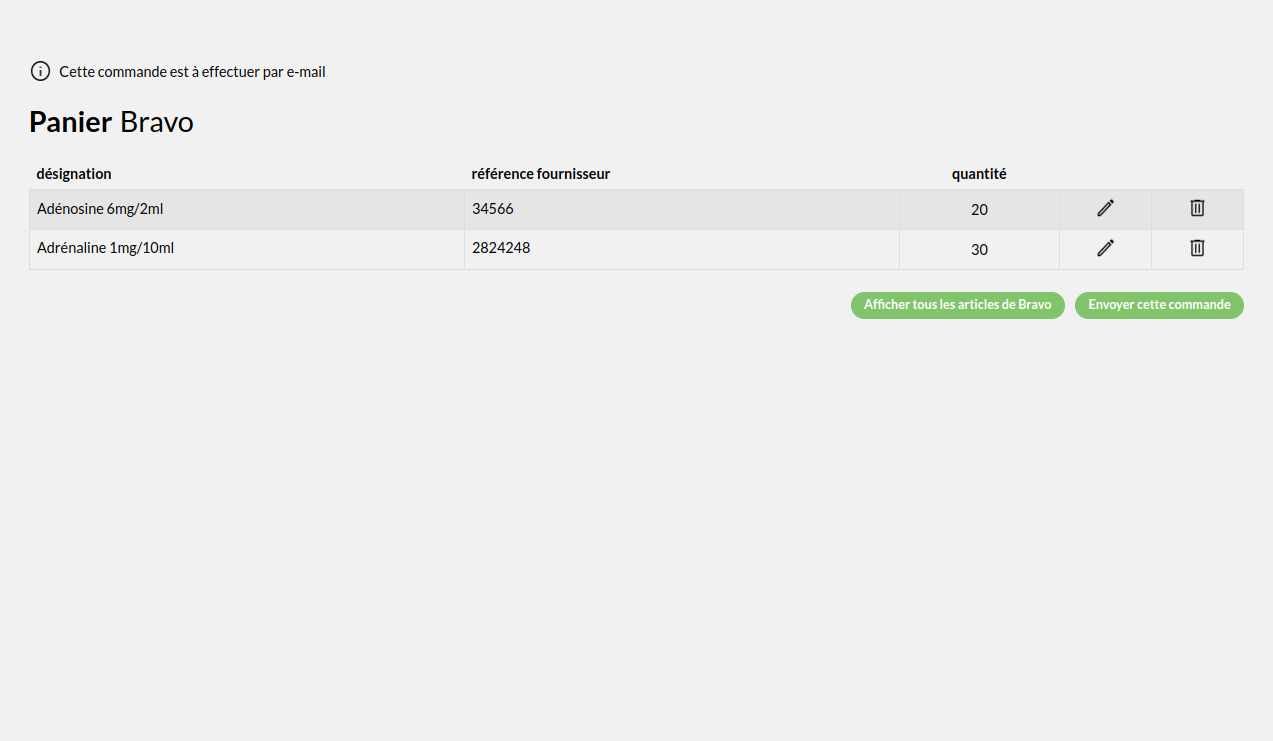Show all articles from Bravo
The image size is (1273, 741).
click(x=957, y=305)
